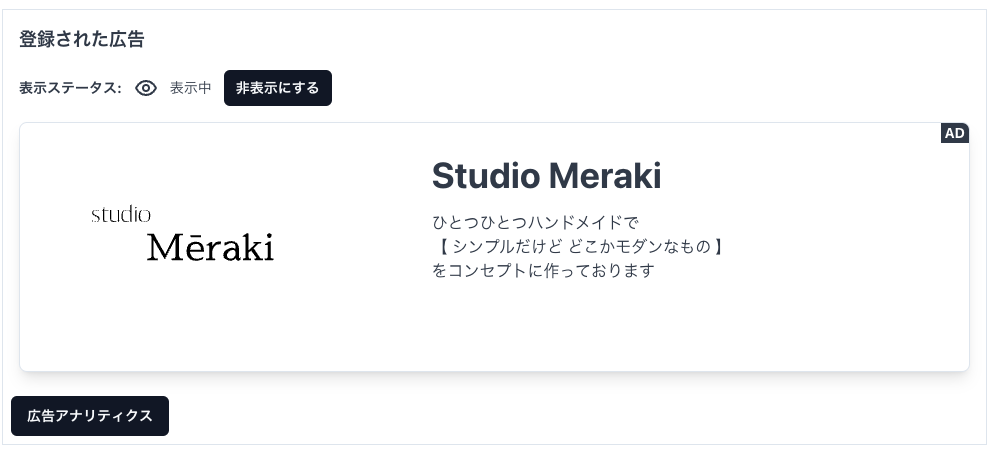989x452 pixels.
Task: Click the 表示ステータス label
Action: tap(70, 88)
